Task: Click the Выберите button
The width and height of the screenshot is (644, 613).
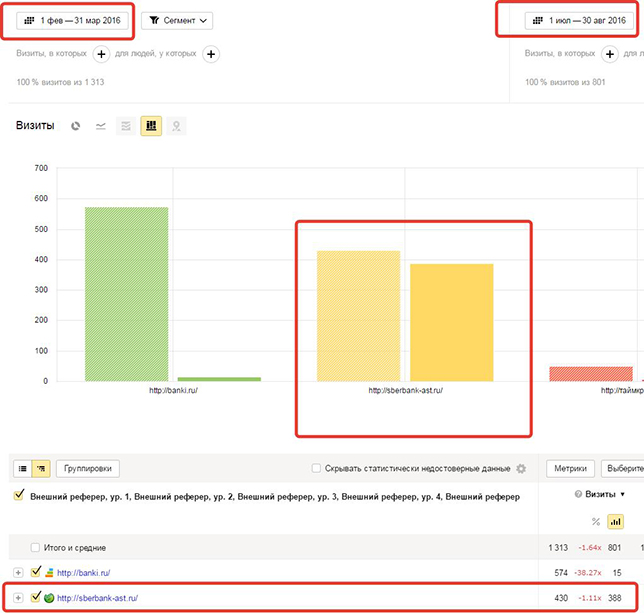Action: coord(623,468)
